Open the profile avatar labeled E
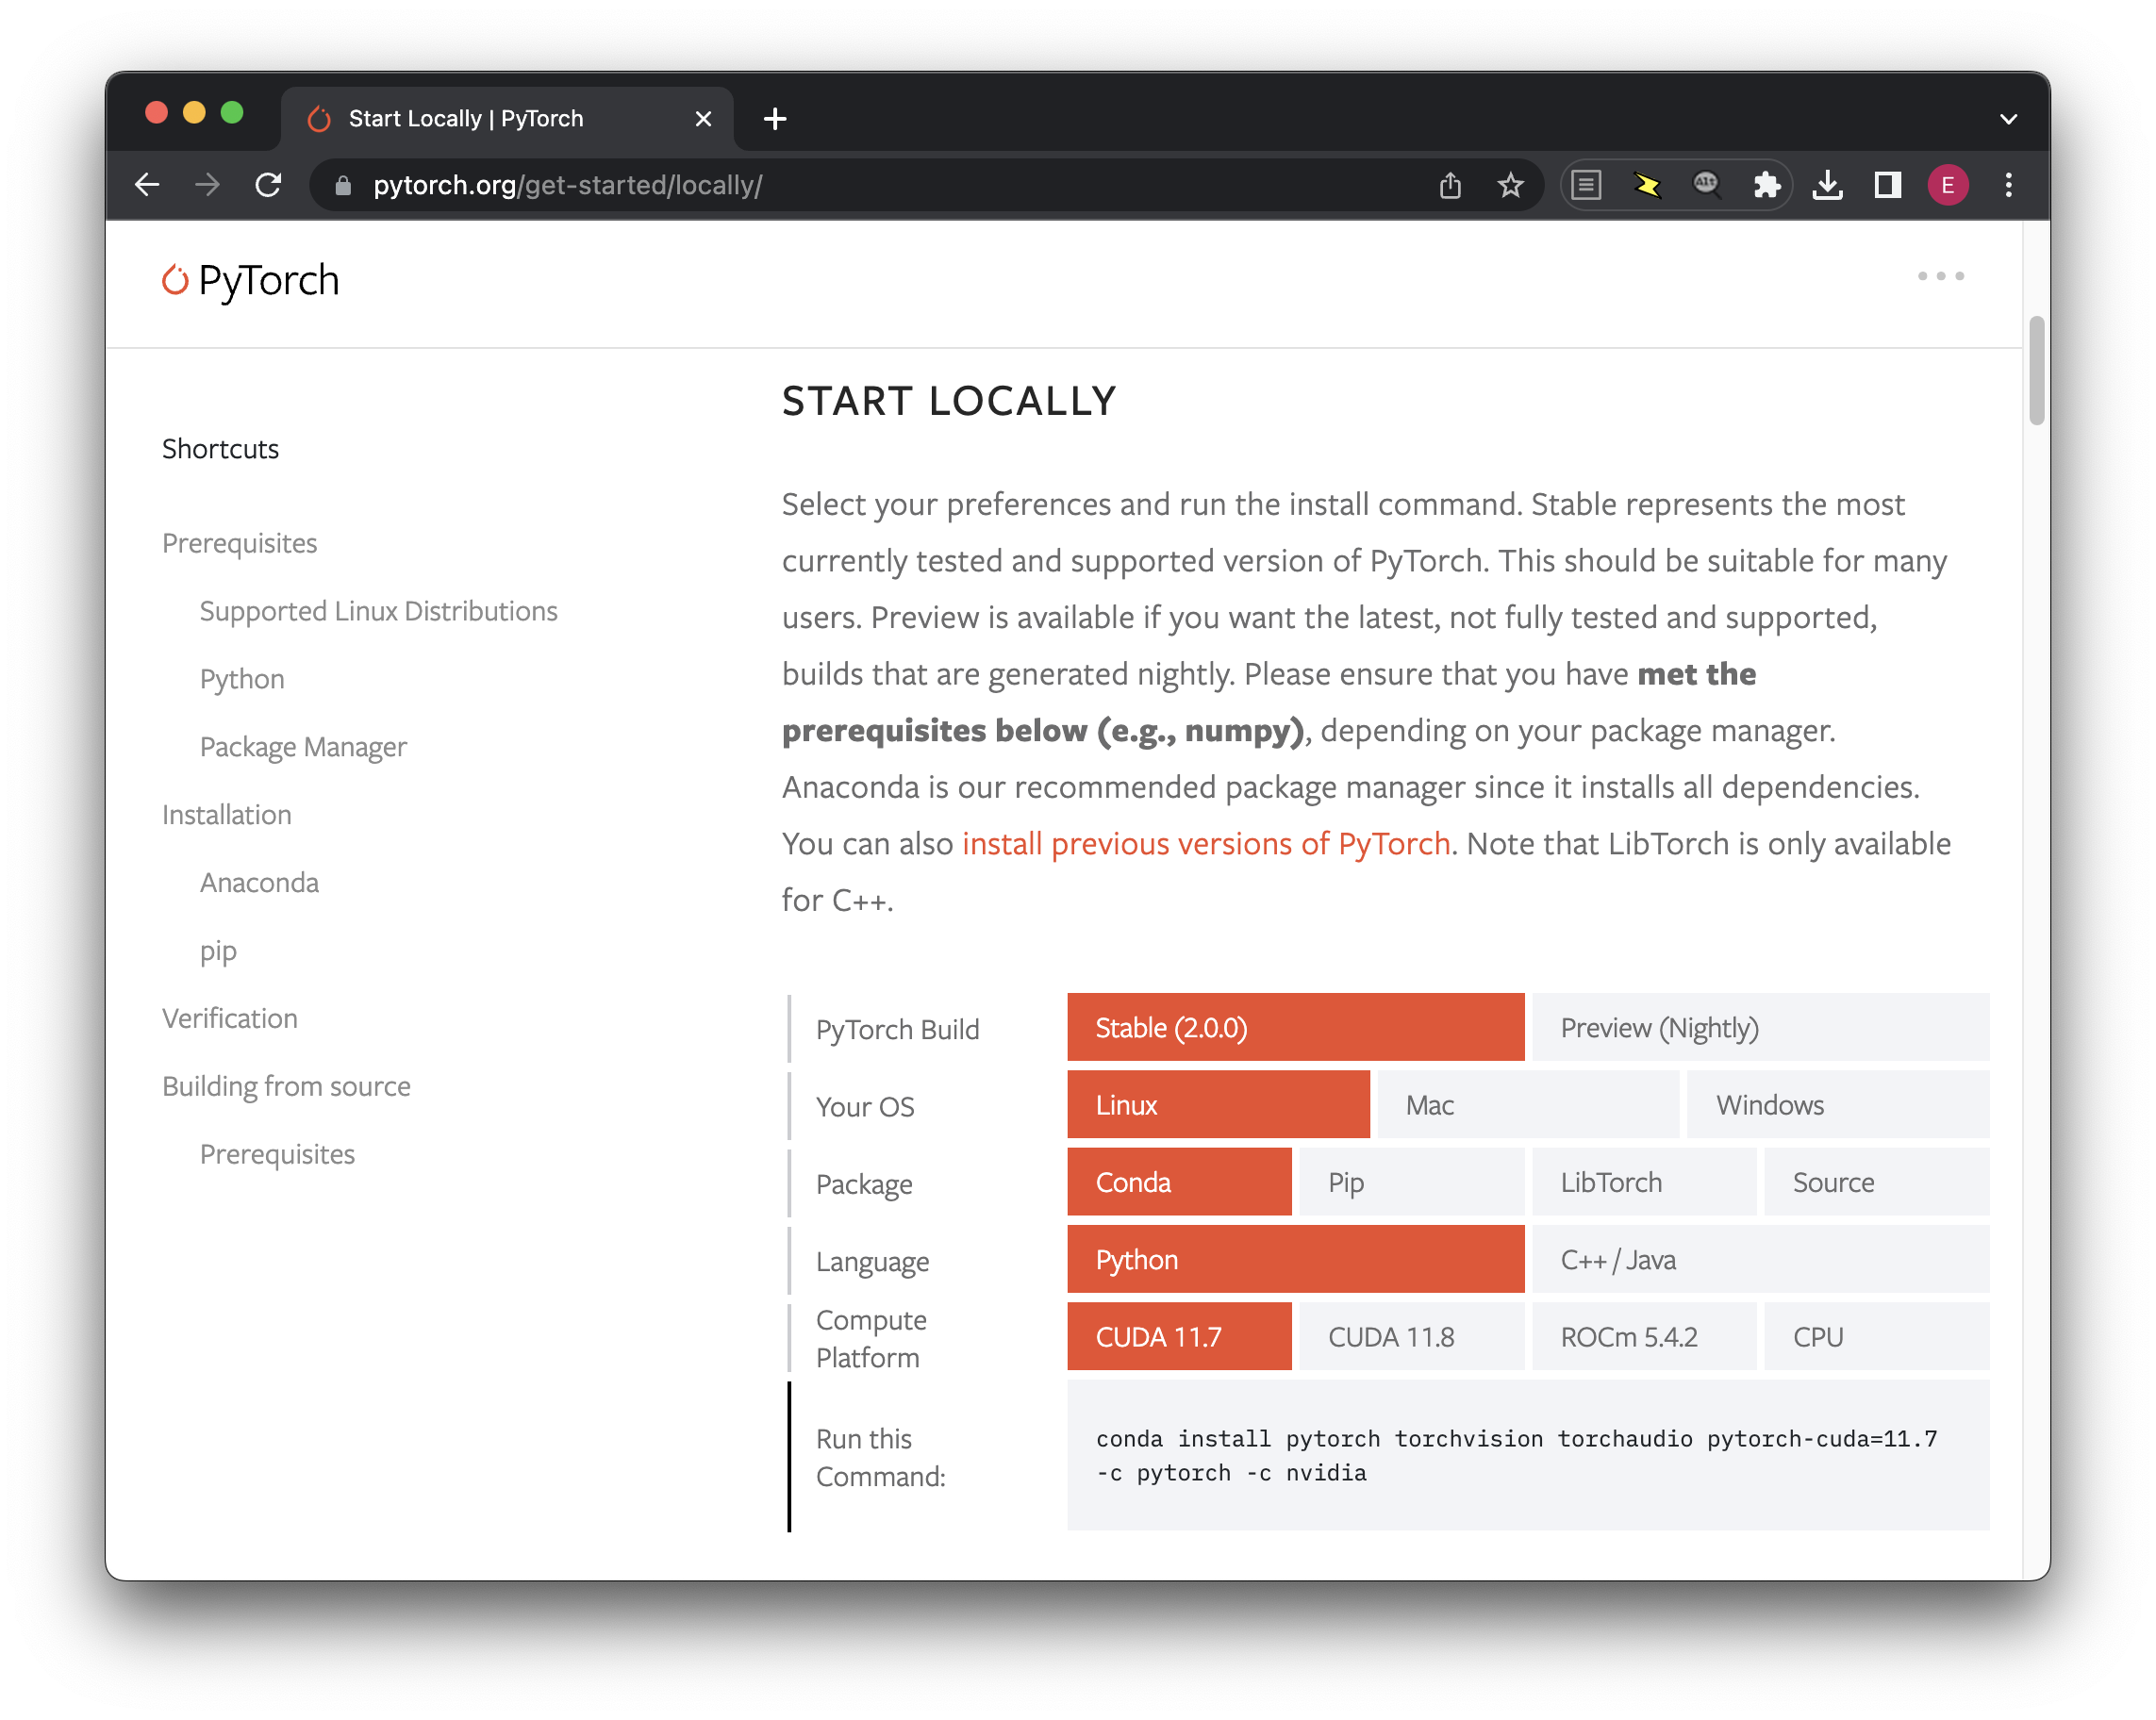Image resolution: width=2156 pixels, height=1720 pixels. pyautogui.click(x=1948, y=185)
